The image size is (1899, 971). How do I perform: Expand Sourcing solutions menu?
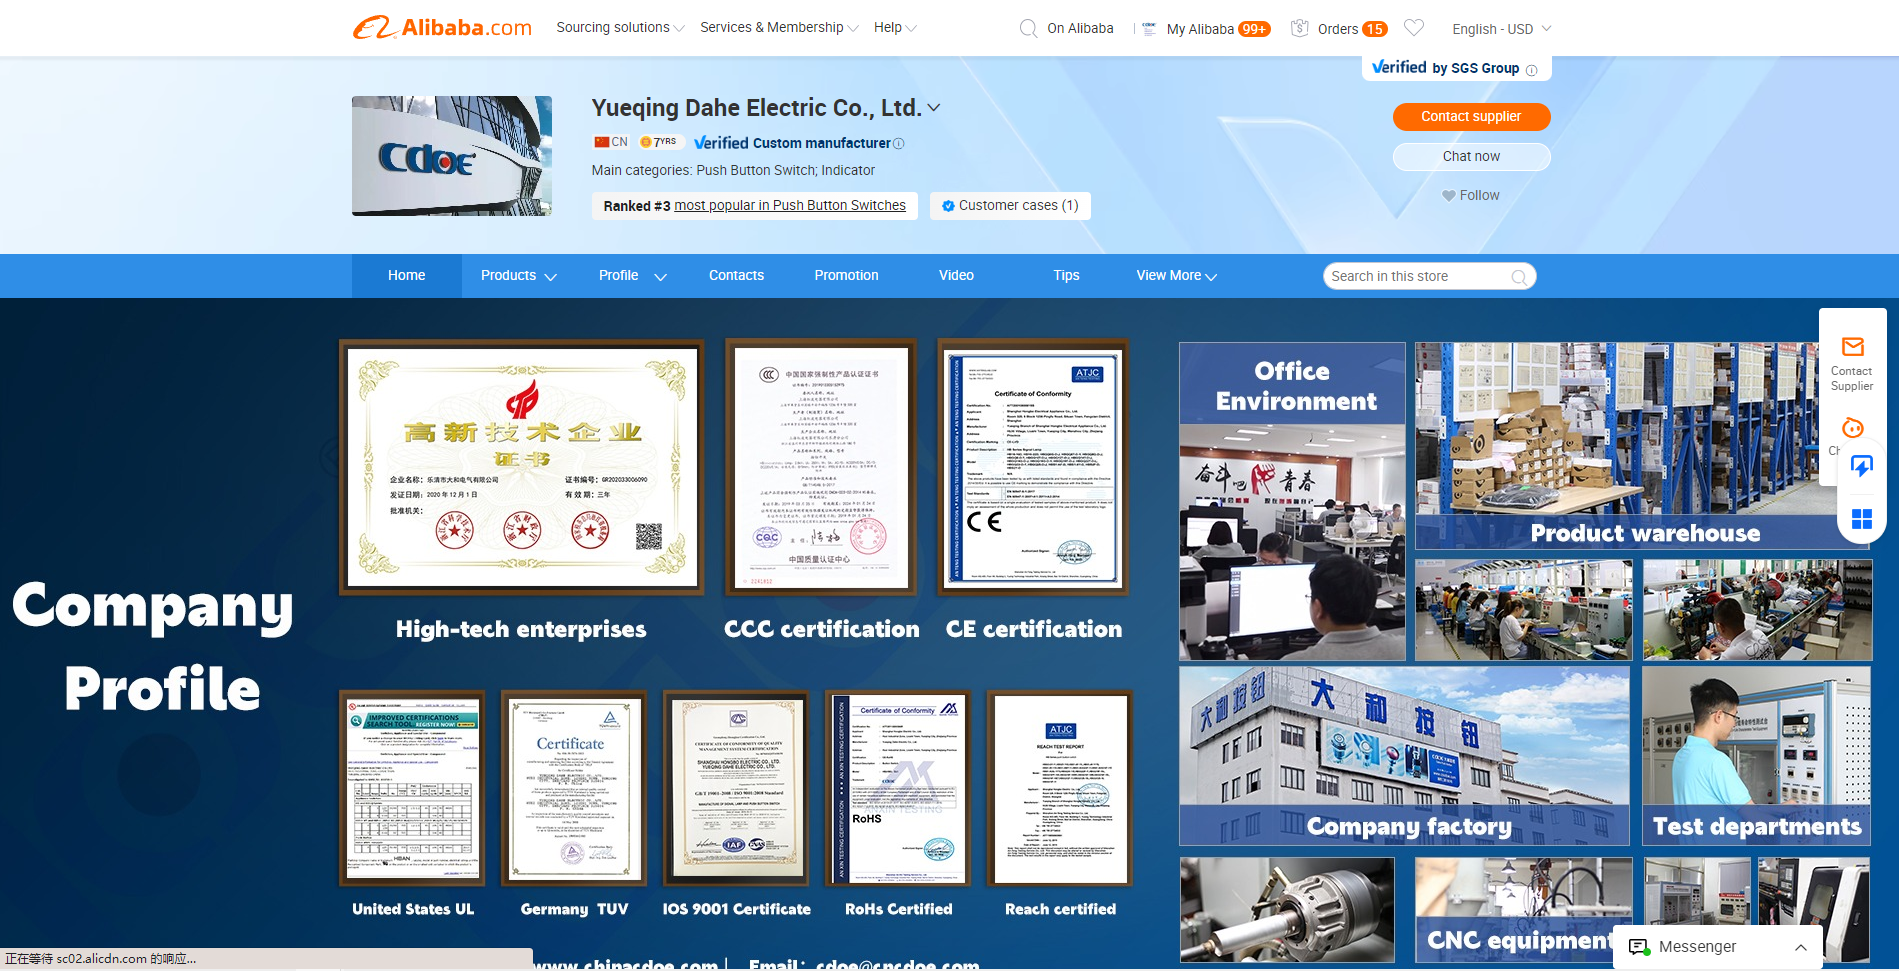click(621, 27)
